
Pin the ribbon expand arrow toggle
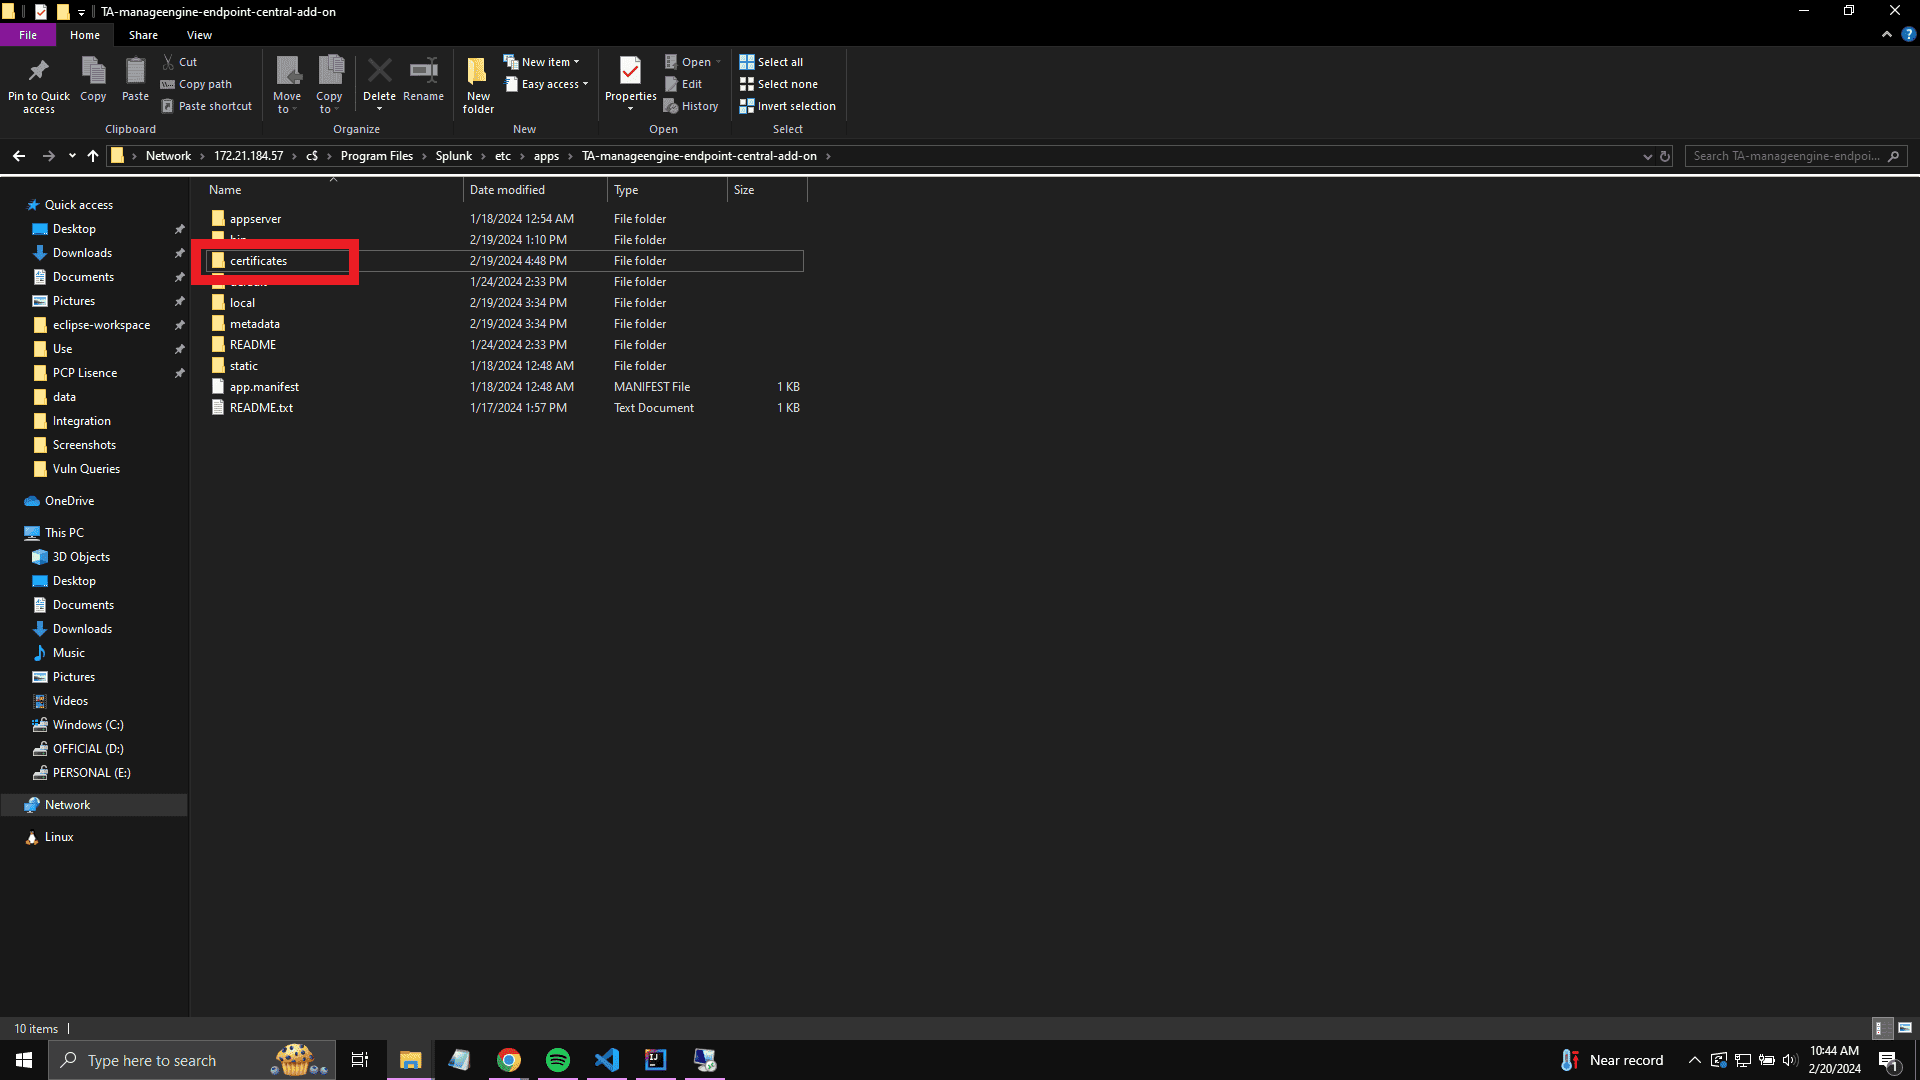point(1886,34)
